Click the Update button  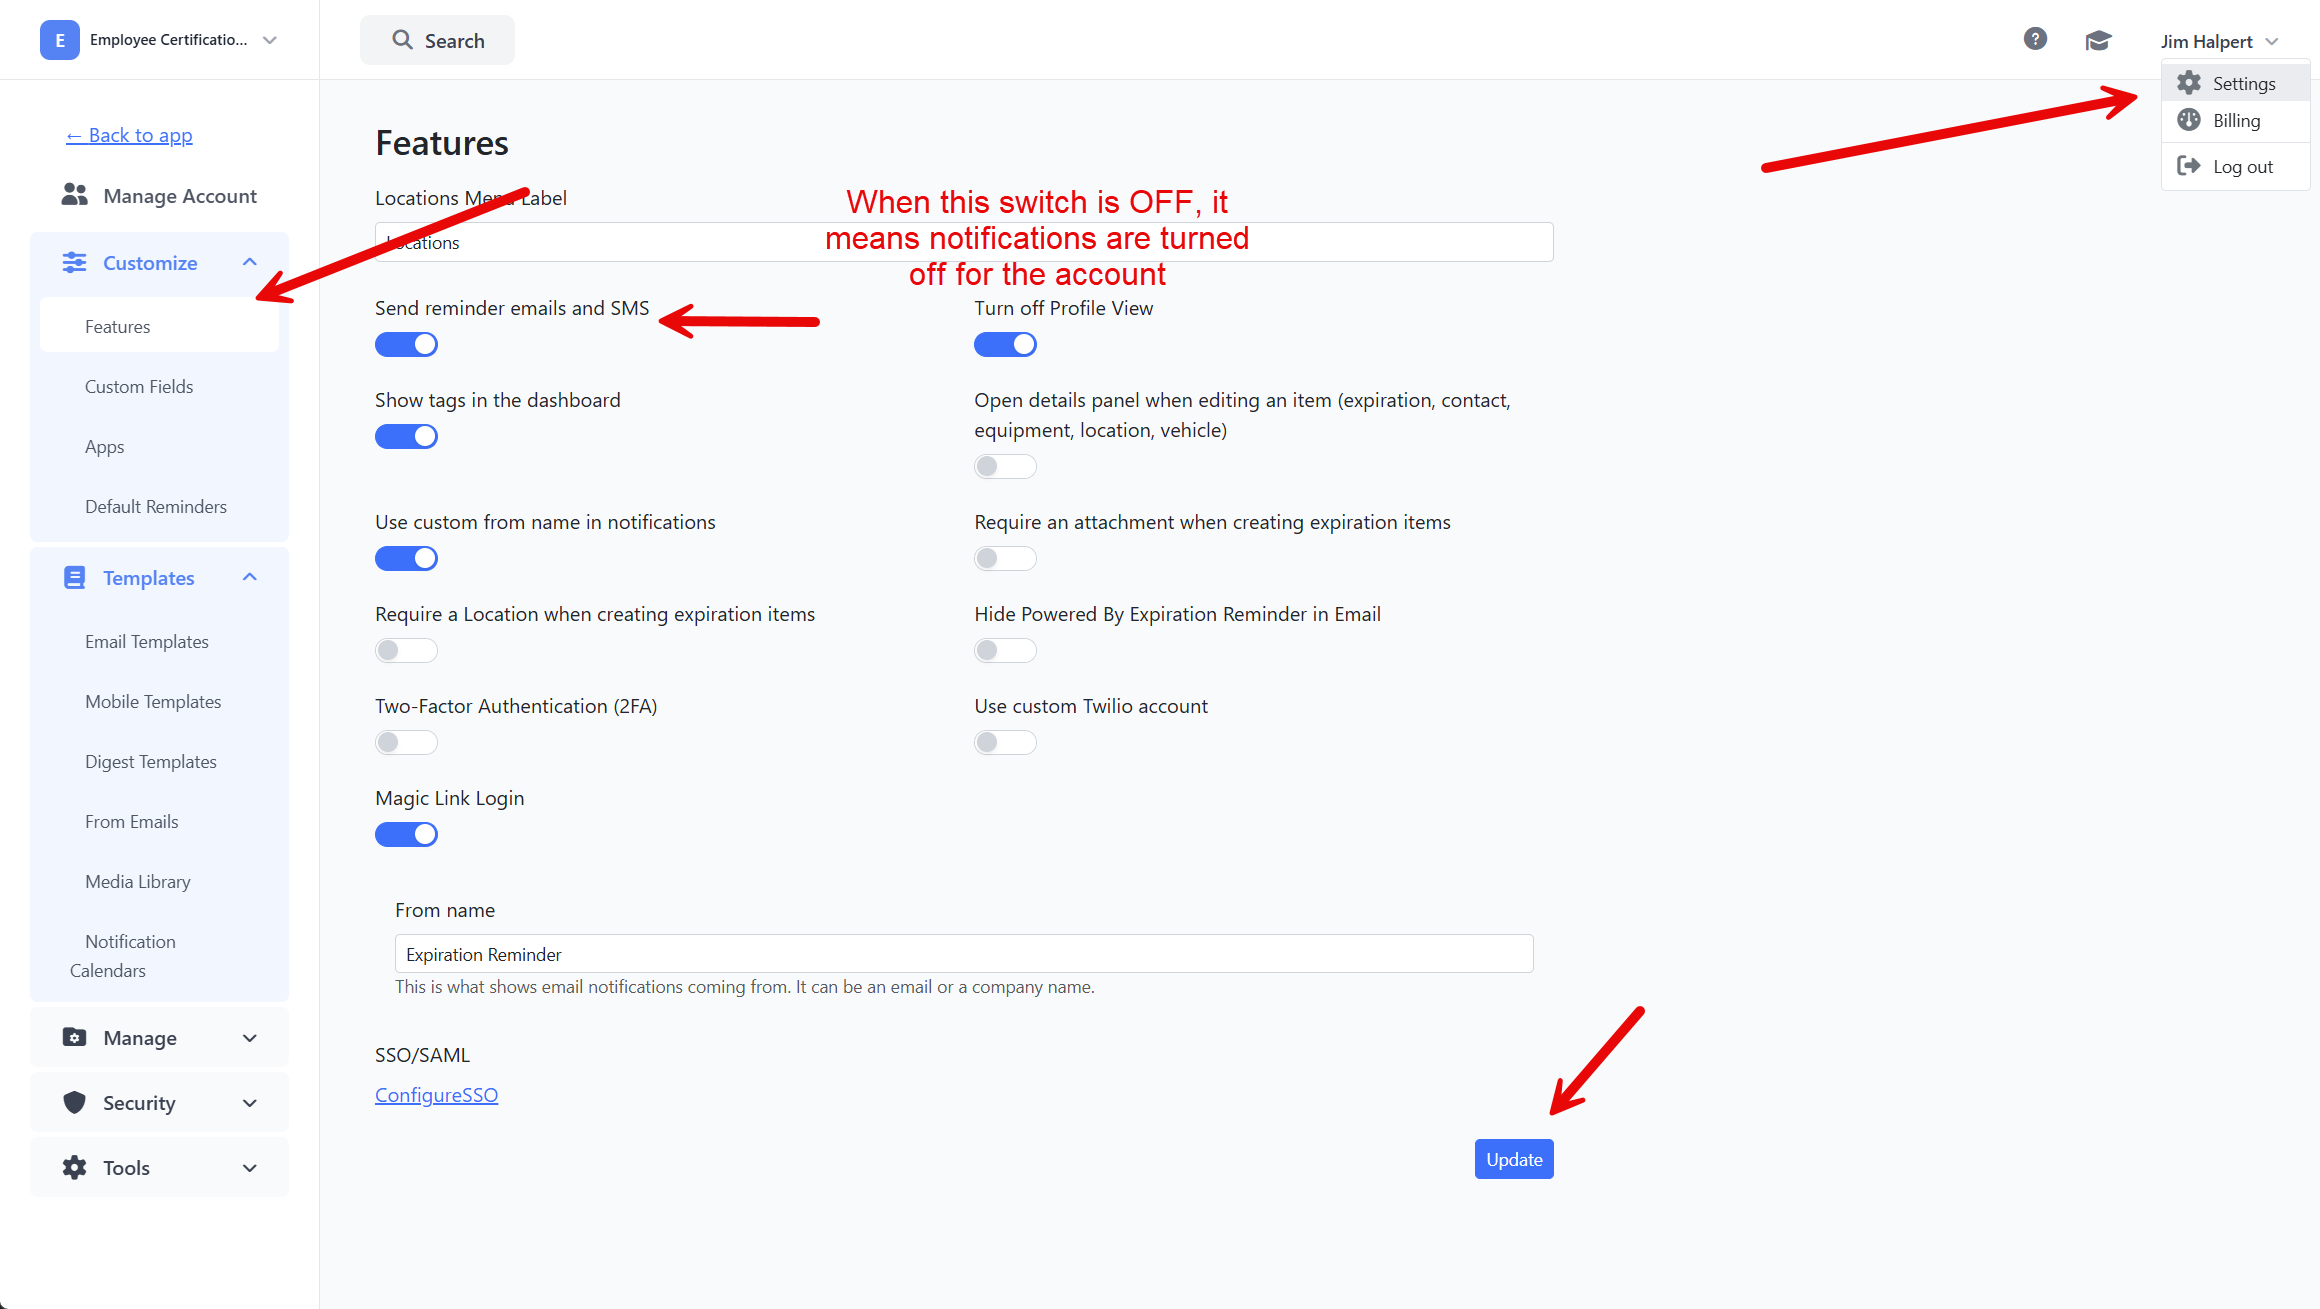coord(1514,1159)
